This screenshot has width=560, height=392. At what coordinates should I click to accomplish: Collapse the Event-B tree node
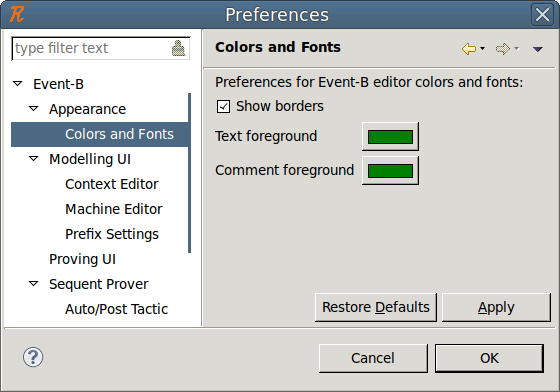click(18, 84)
